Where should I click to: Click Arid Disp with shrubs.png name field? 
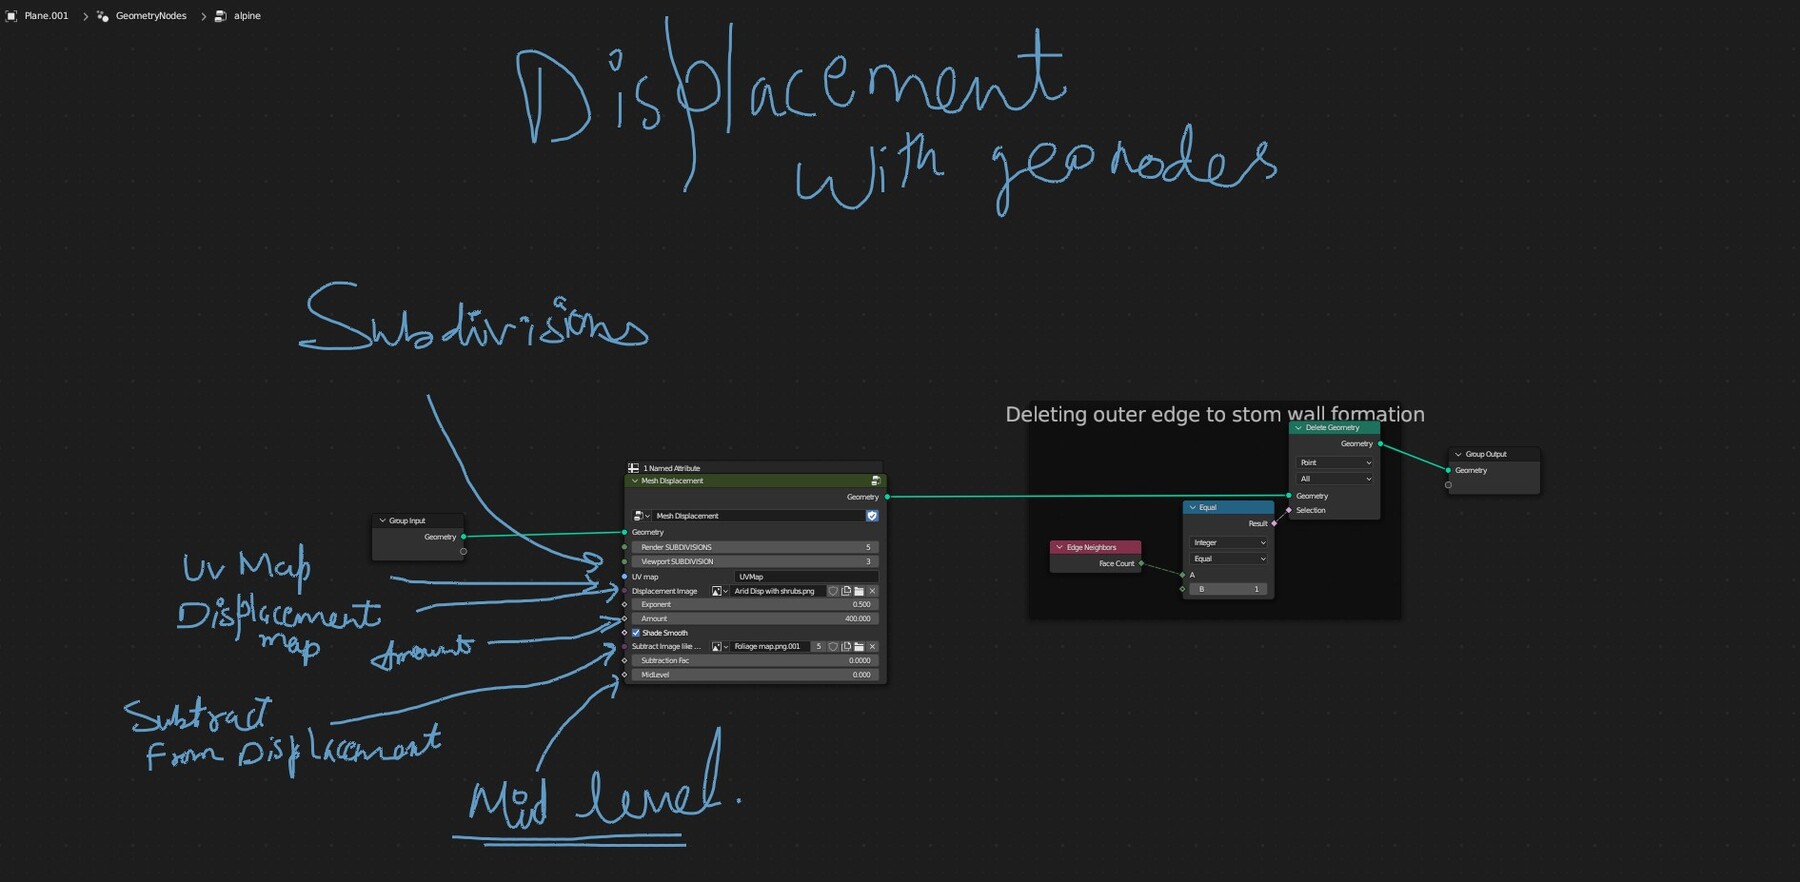(778, 591)
